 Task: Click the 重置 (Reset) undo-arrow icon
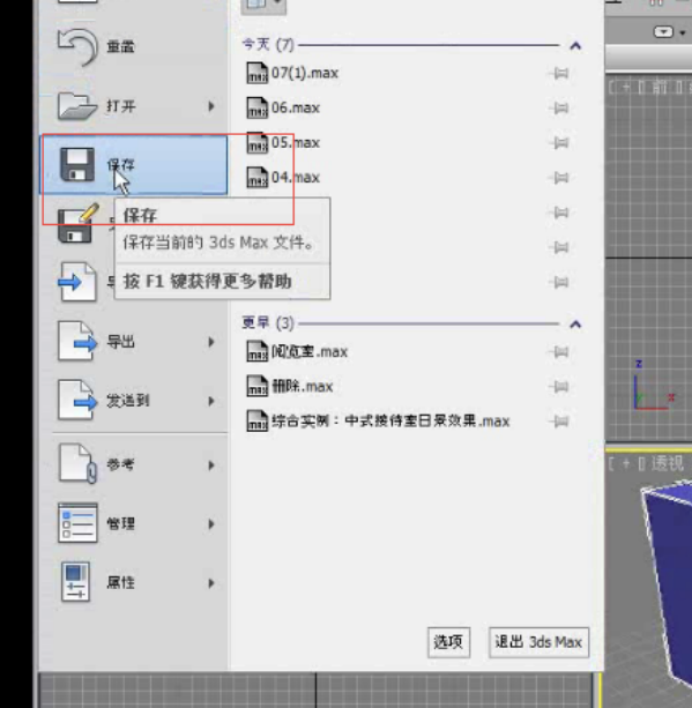(x=77, y=47)
